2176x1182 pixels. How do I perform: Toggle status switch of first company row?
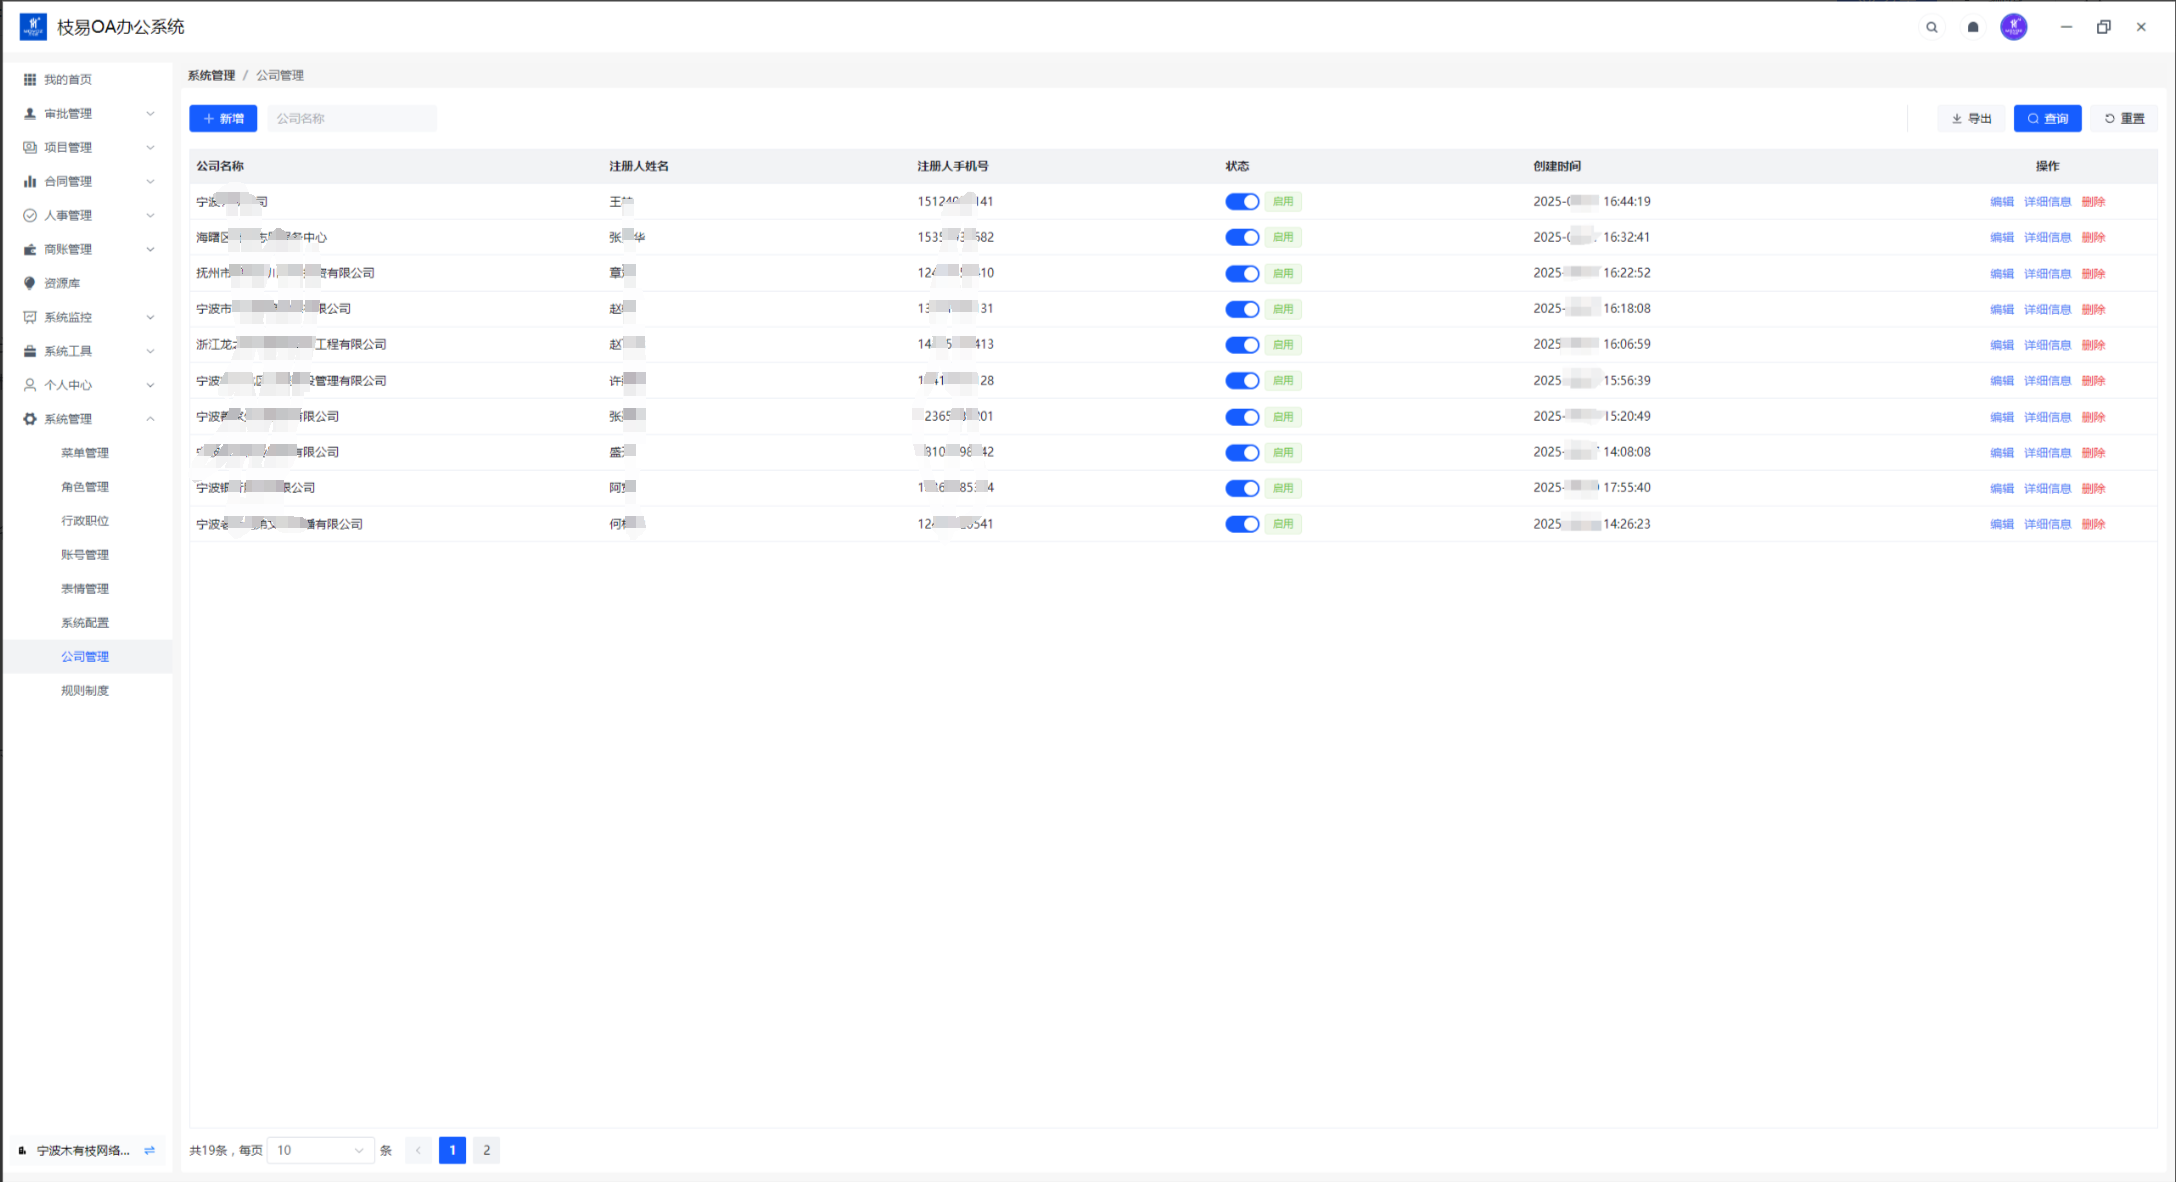point(1241,202)
